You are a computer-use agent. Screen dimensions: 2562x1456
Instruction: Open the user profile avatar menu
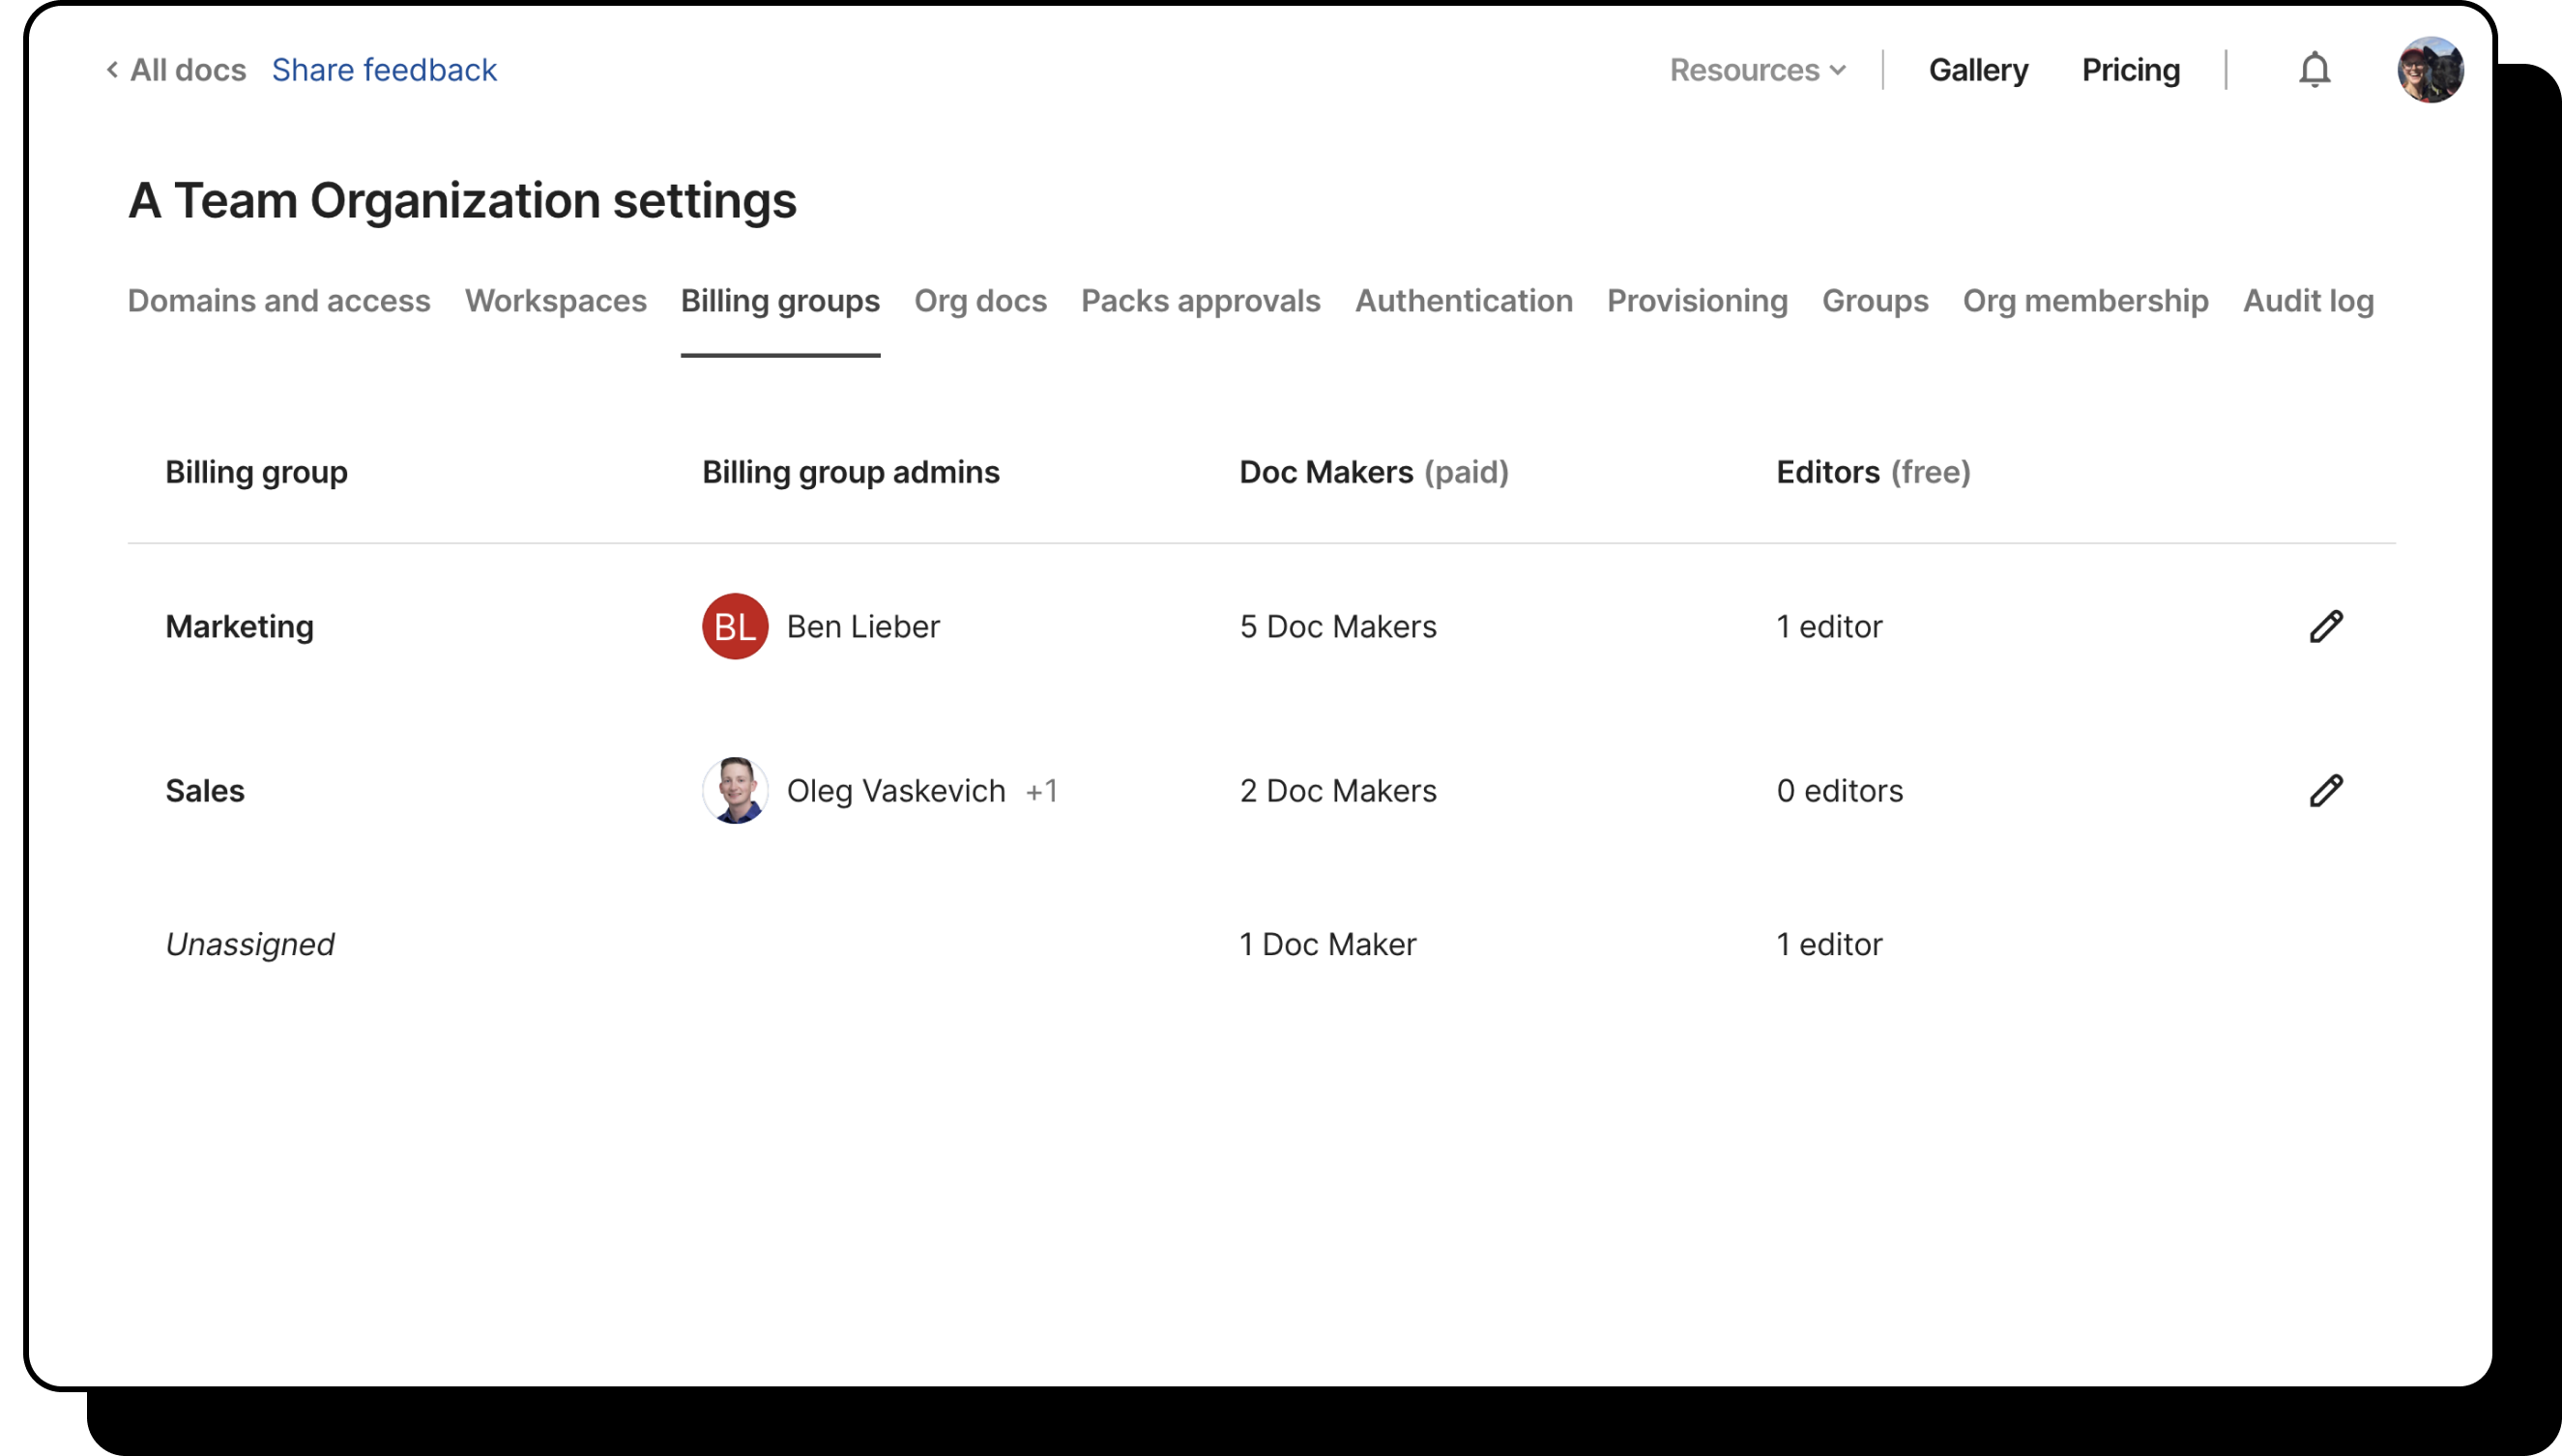tap(2429, 70)
